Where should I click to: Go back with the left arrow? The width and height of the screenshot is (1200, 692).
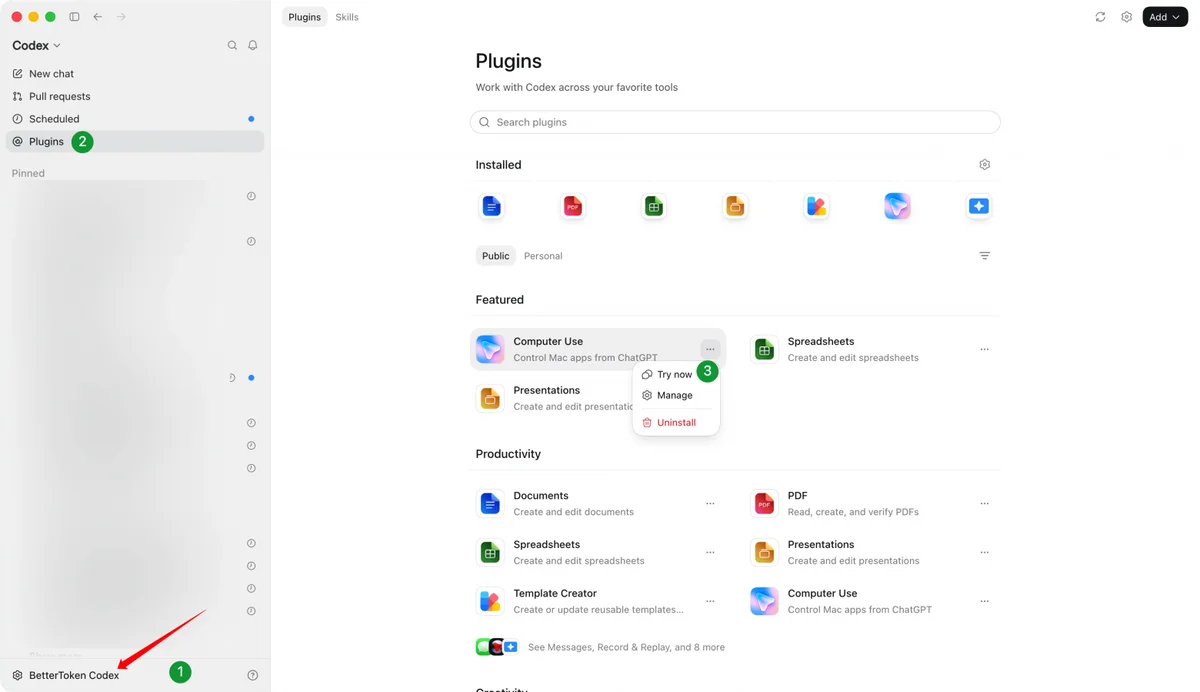click(98, 17)
